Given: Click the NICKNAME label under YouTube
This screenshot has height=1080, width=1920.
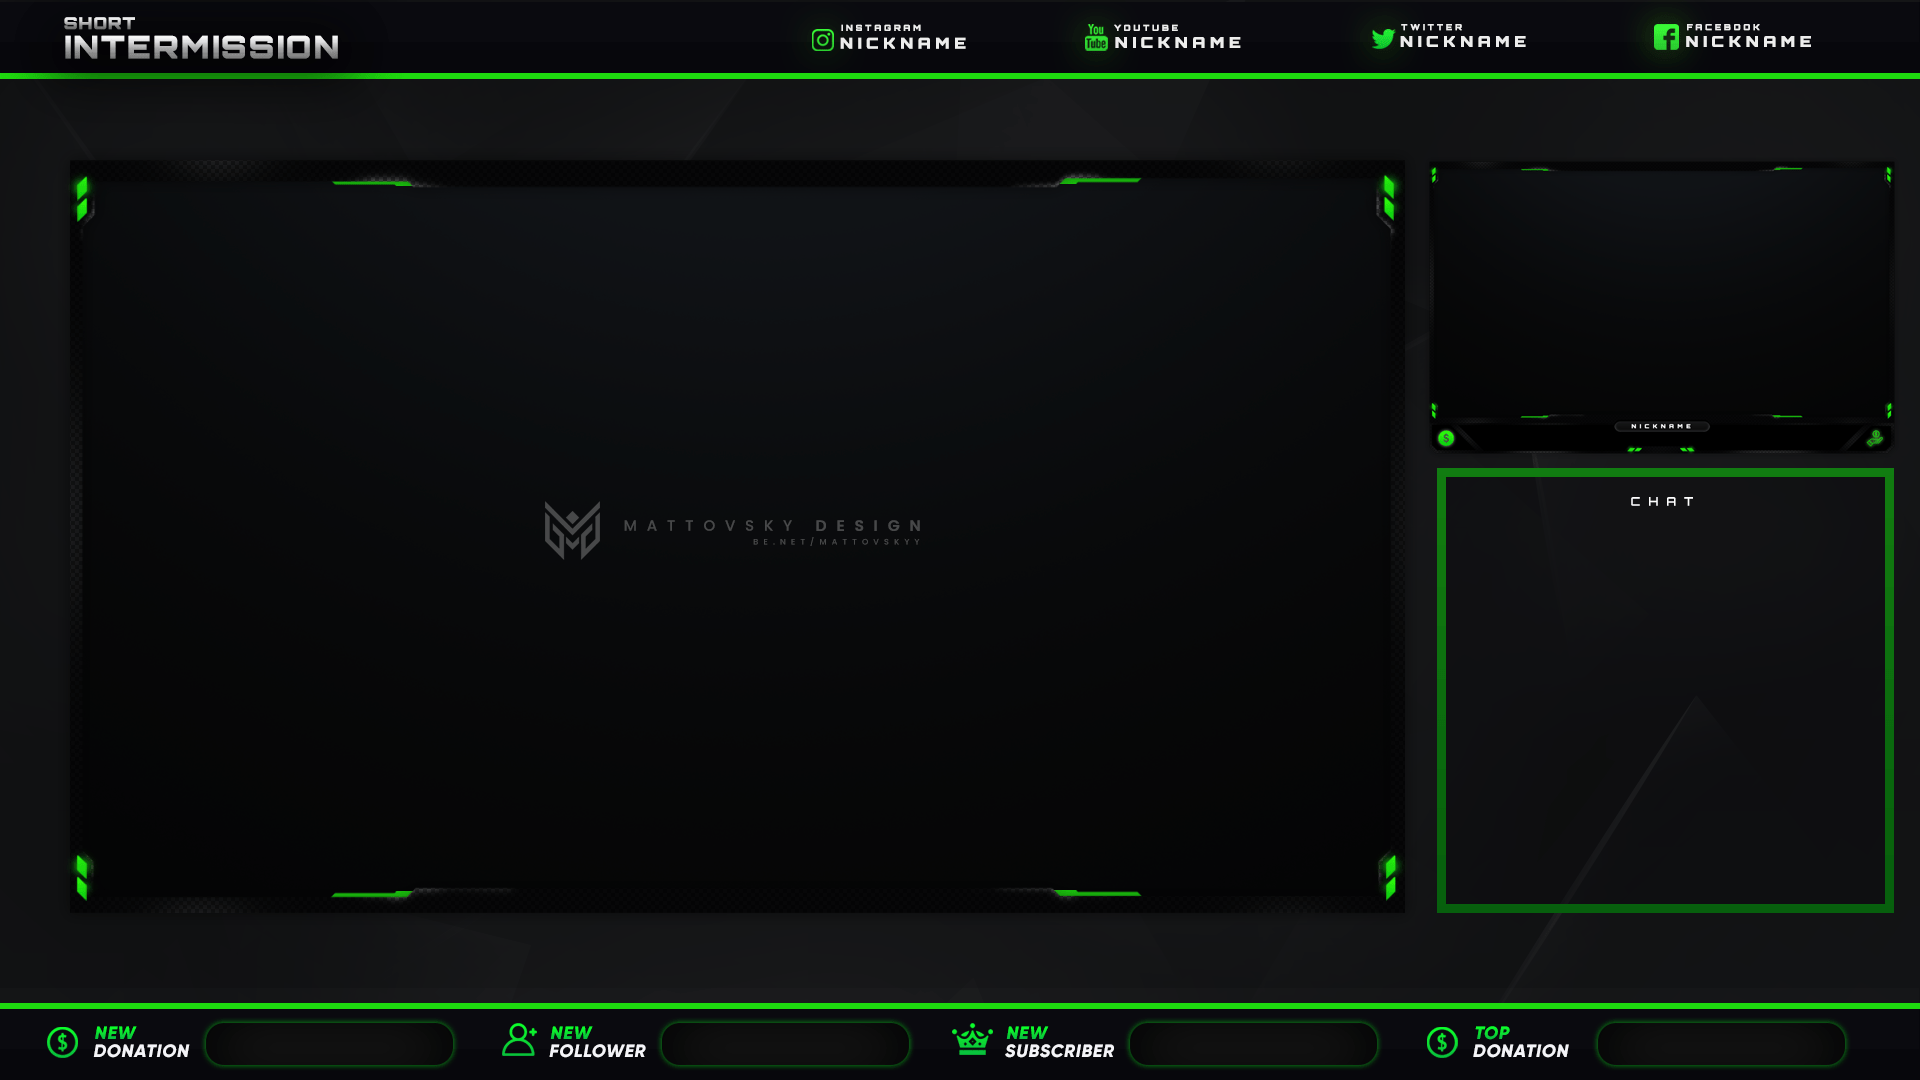Looking at the screenshot, I should (1178, 42).
